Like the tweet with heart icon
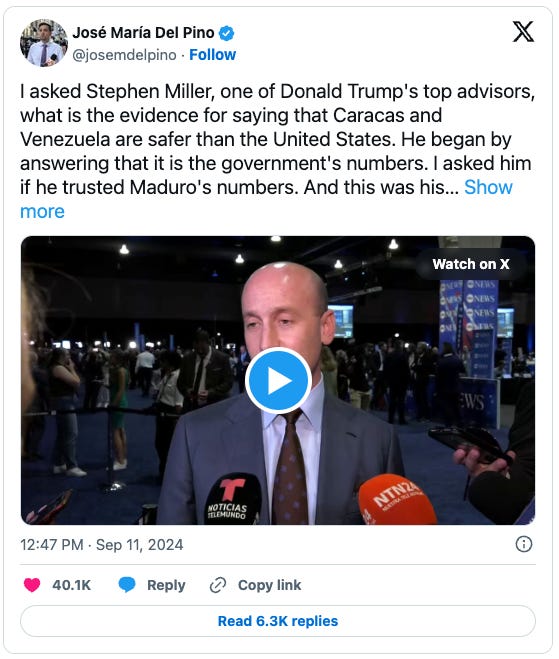 [x=32, y=585]
